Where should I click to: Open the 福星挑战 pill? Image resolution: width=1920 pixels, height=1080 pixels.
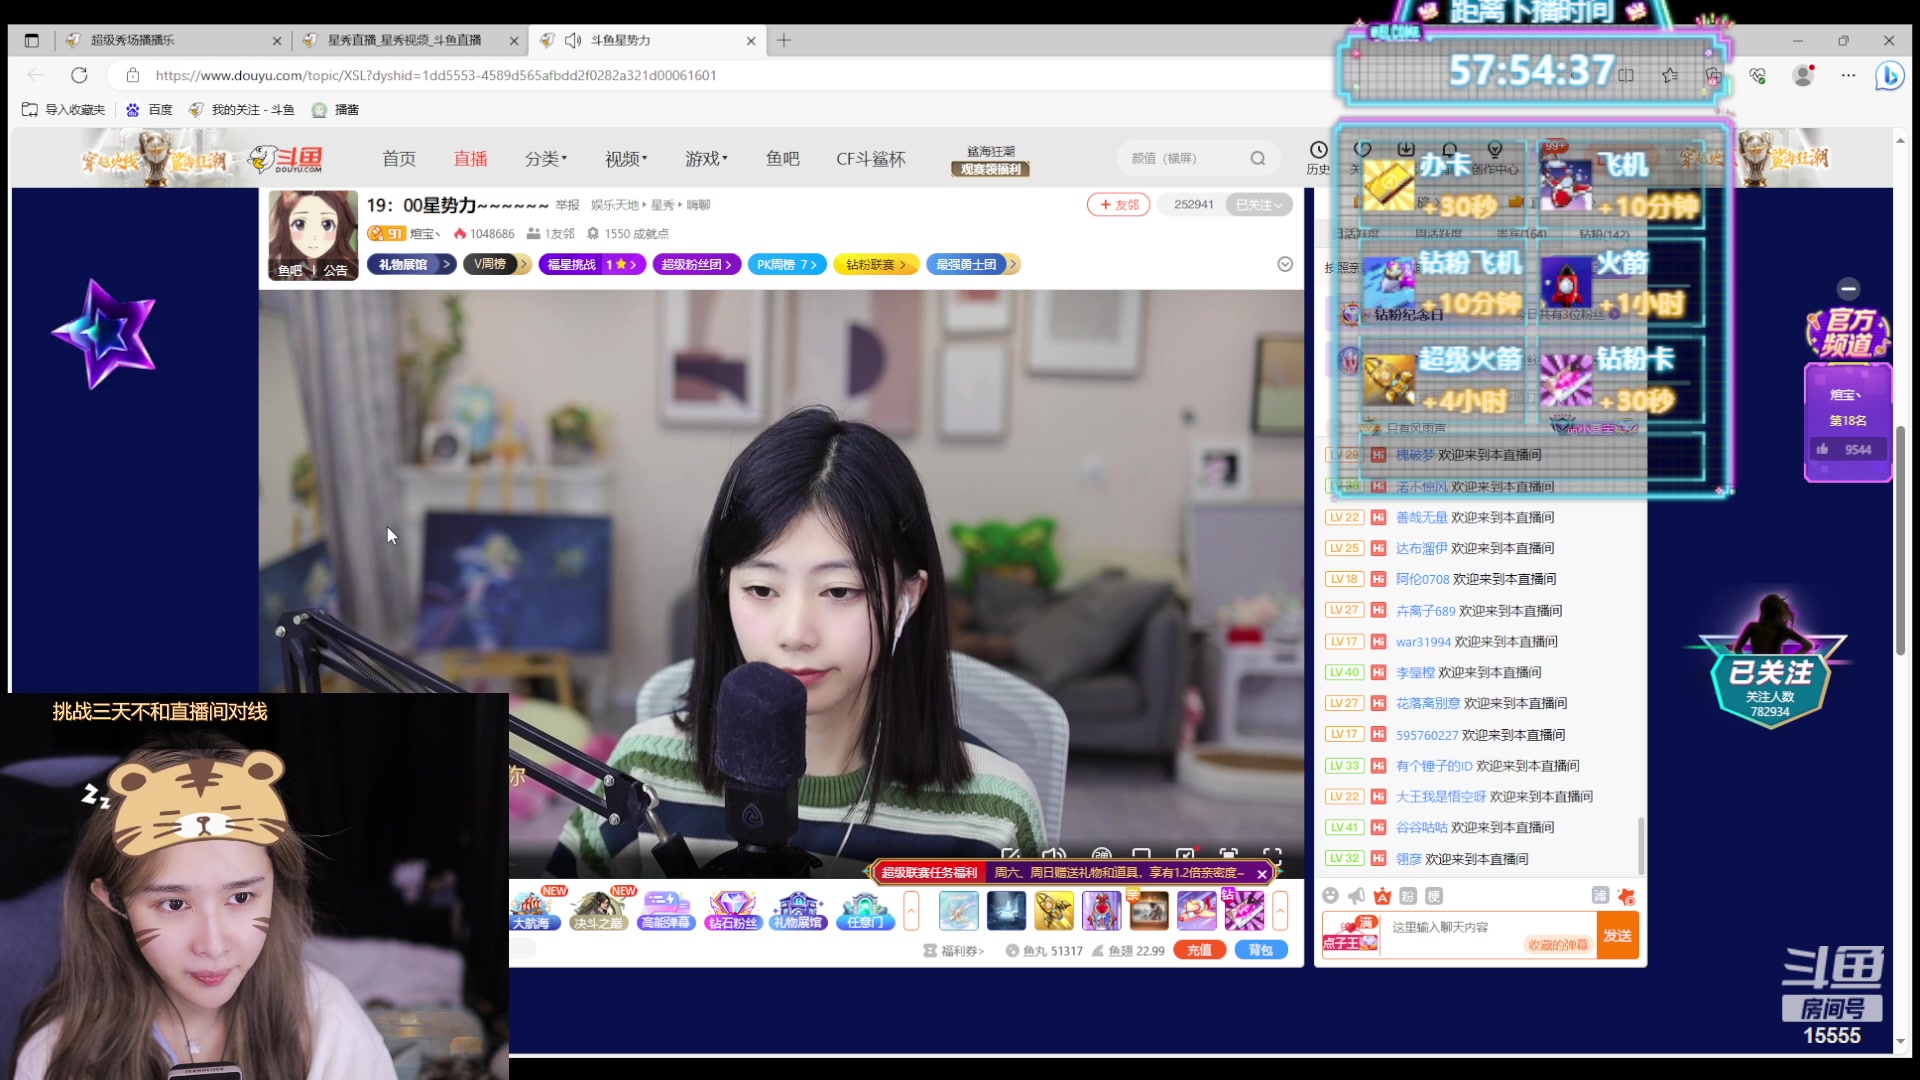coord(592,264)
